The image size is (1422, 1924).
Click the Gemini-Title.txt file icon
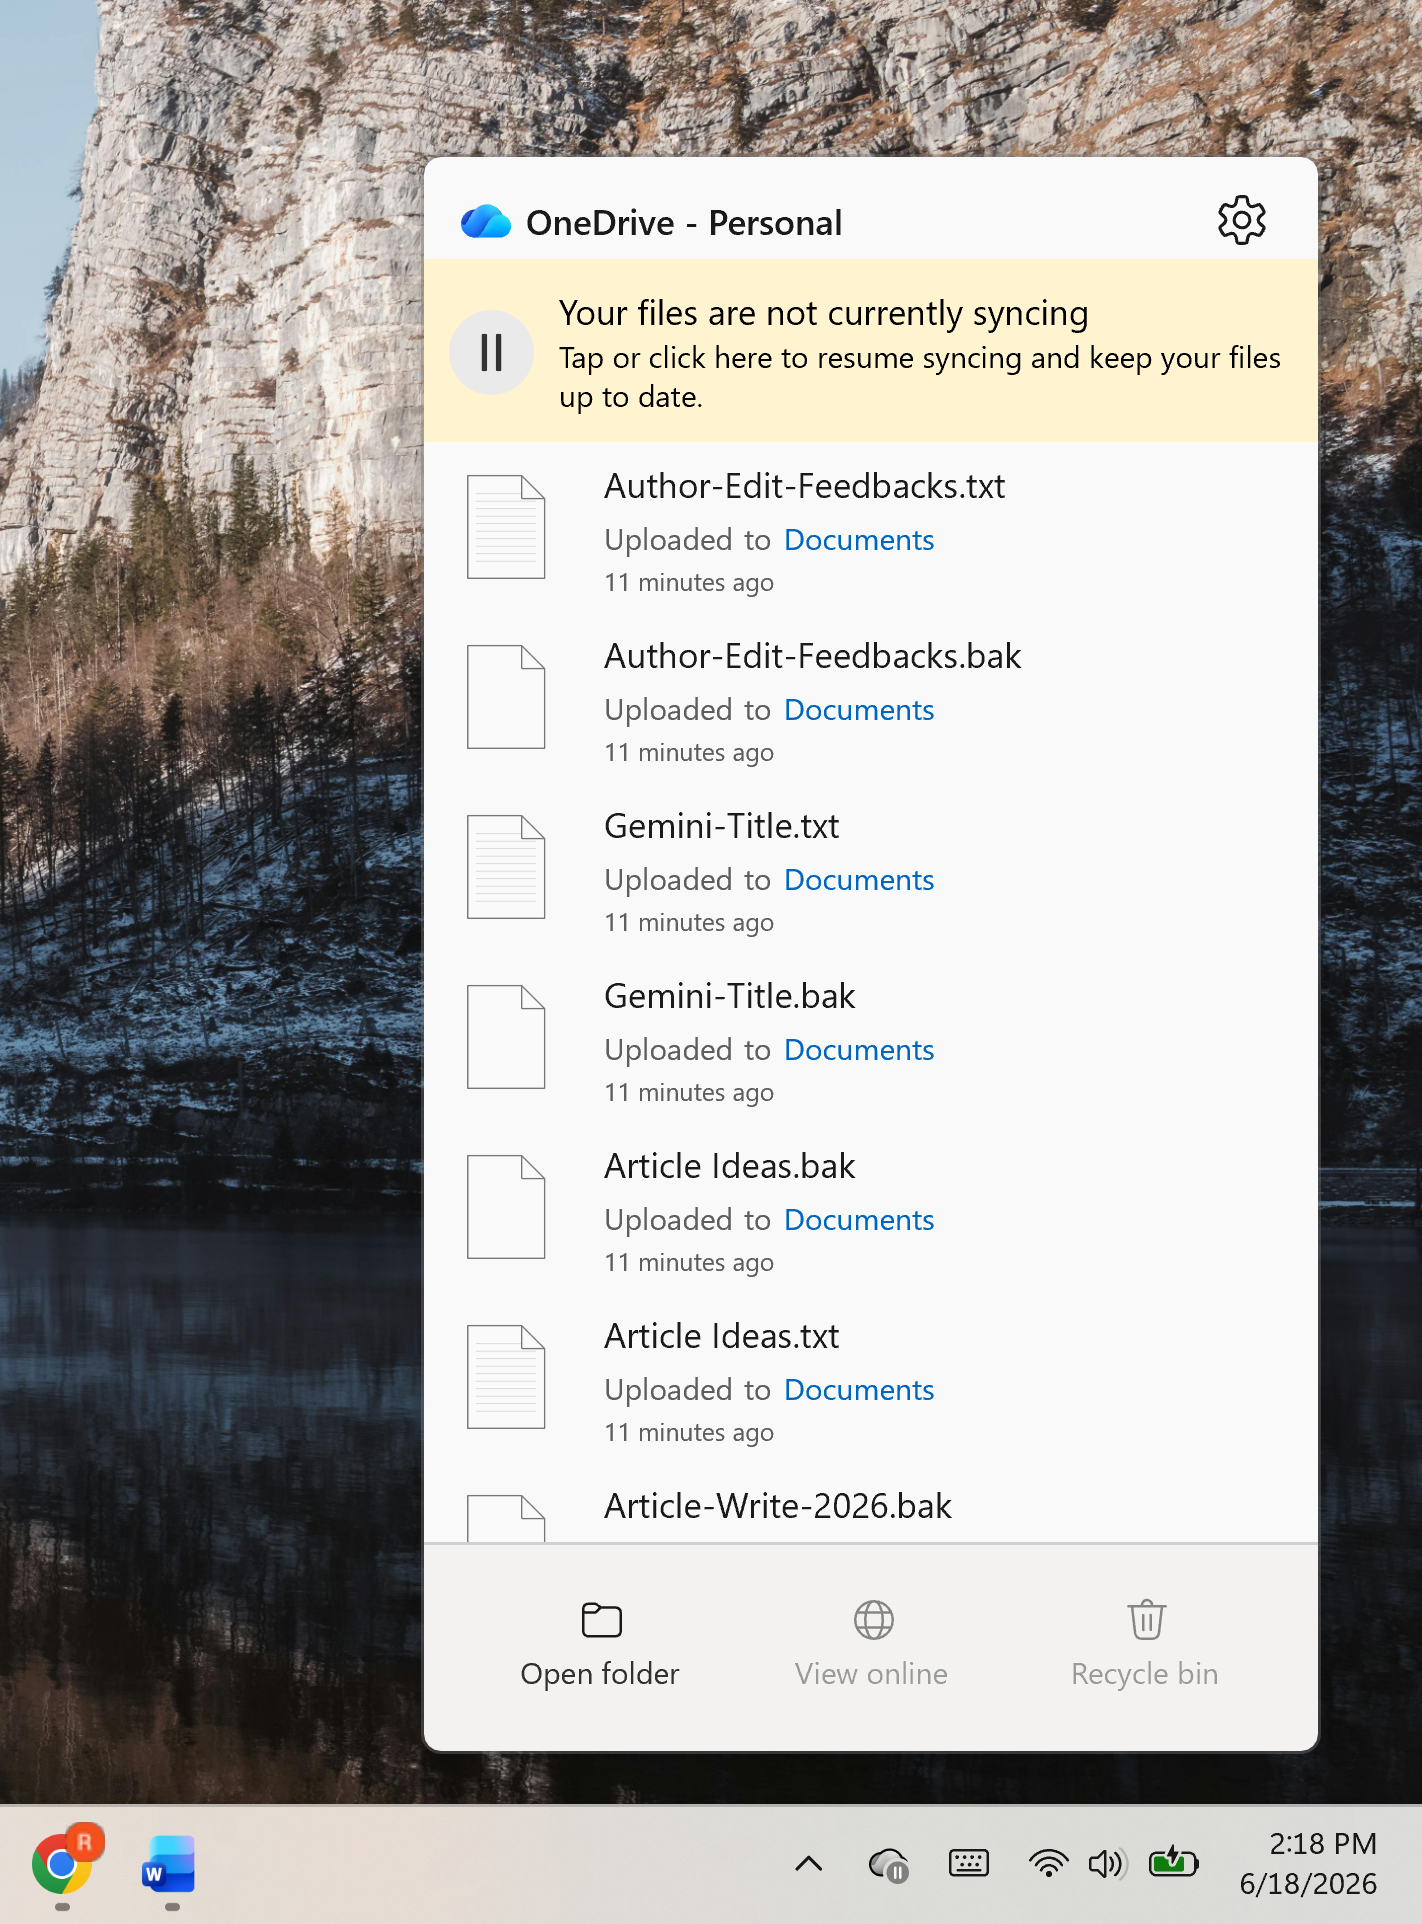[506, 867]
